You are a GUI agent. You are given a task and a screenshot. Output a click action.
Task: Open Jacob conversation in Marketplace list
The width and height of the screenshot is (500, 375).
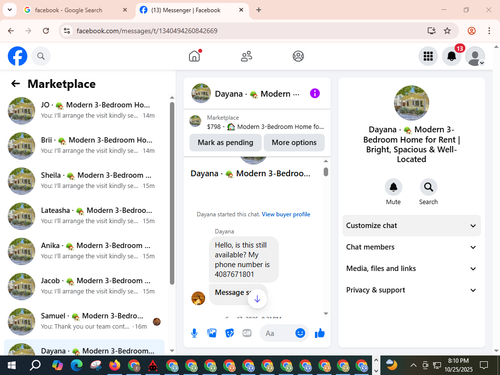[85, 286]
